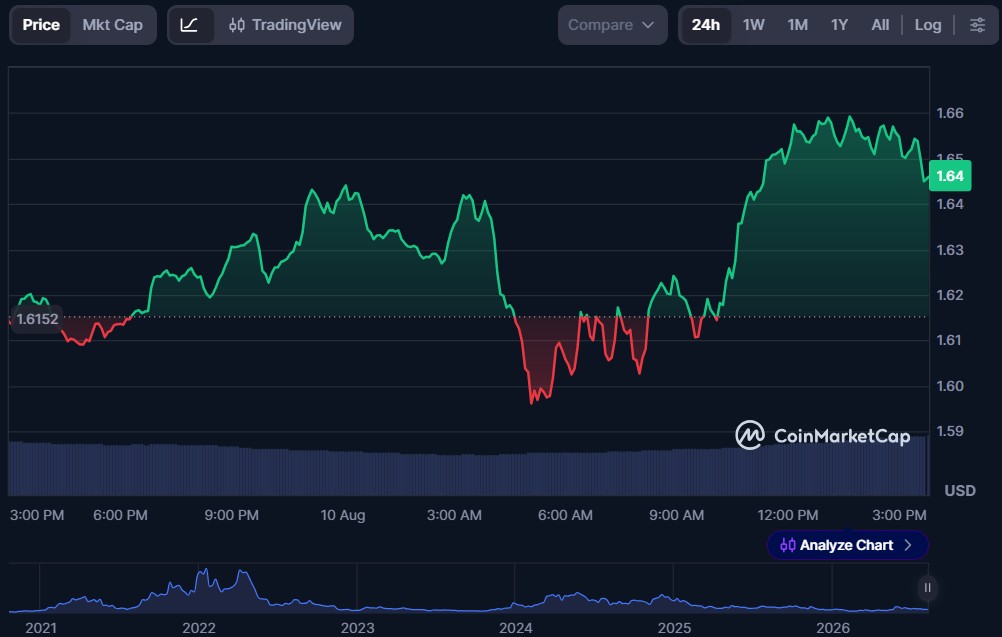Select the 1Y time range
1002x637 pixels.
(839, 25)
